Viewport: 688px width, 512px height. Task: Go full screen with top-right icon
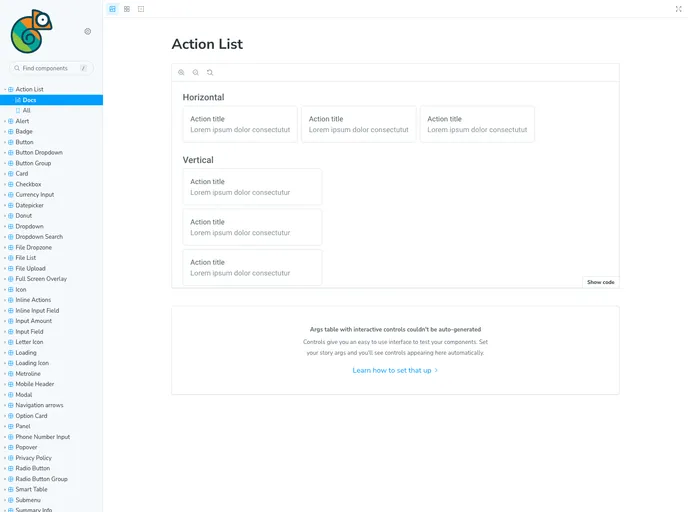pyautogui.click(x=678, y=9)
